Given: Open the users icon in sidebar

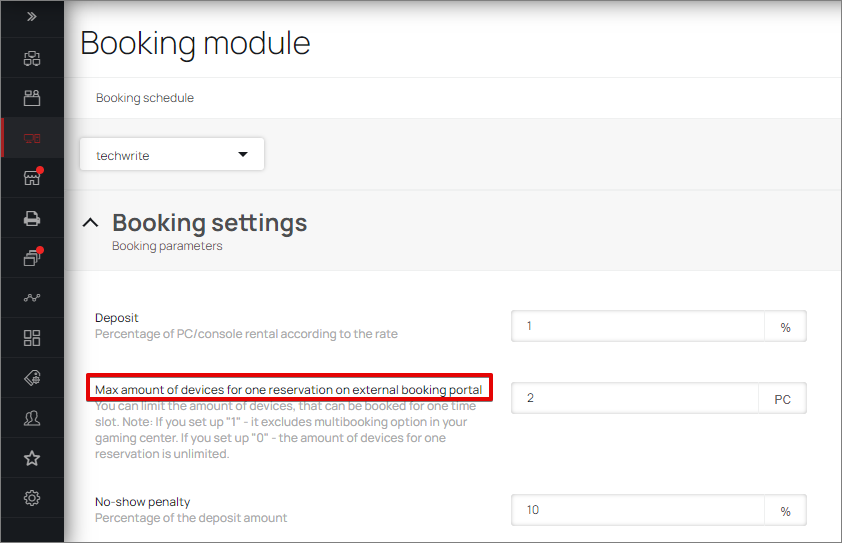Looking at the screenshot, I should click(x=32, y=418).
